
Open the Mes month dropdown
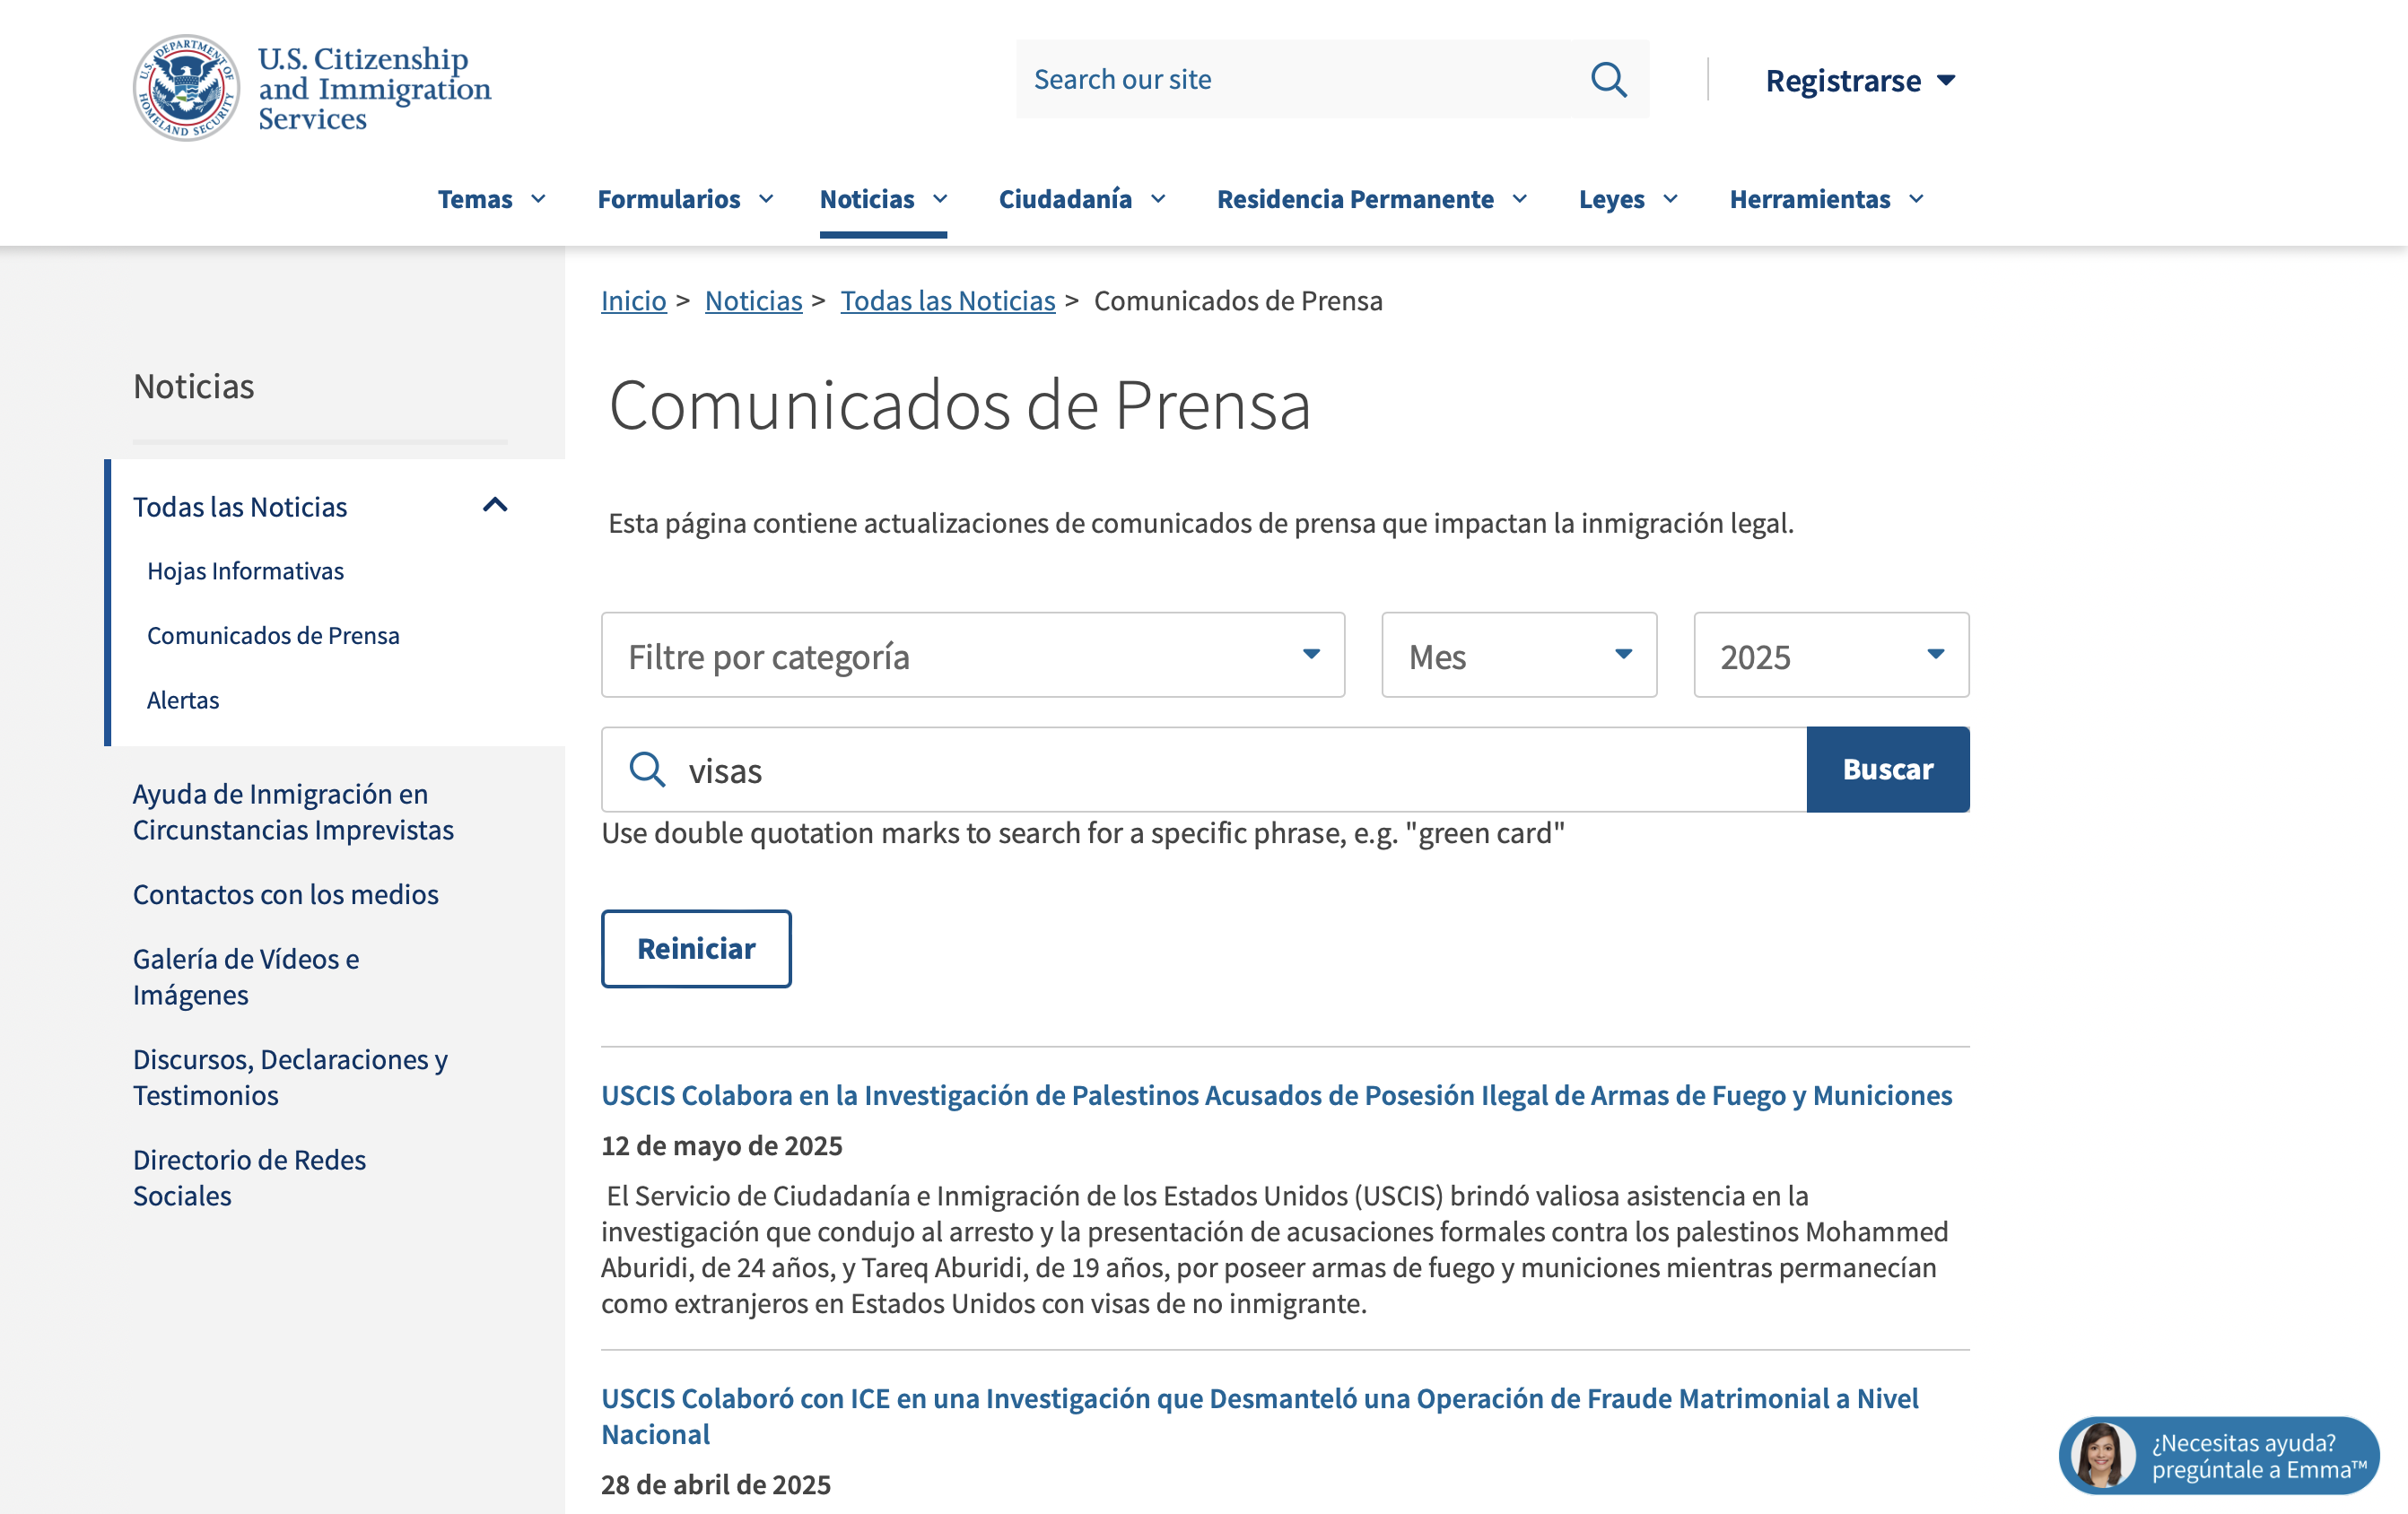1518,655
